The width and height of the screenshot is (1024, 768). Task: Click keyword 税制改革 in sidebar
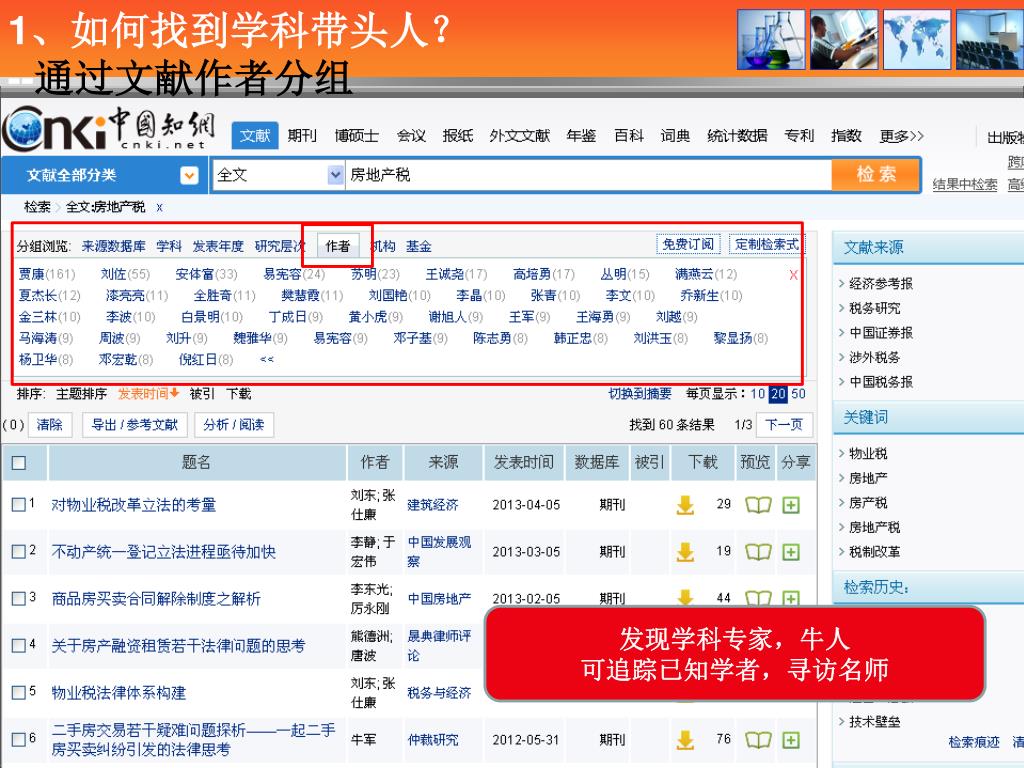click(874, 552)
